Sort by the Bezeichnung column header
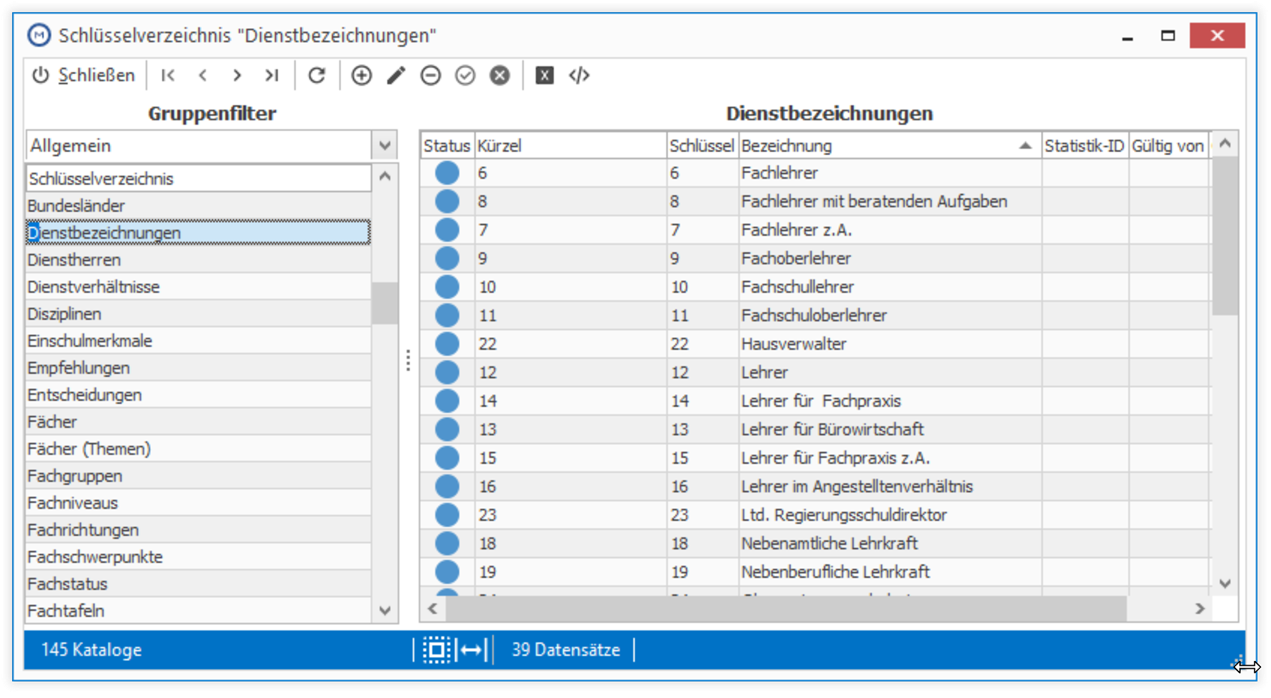The width and height of the screenshot is (1271, 698). [x=889, y=146]
